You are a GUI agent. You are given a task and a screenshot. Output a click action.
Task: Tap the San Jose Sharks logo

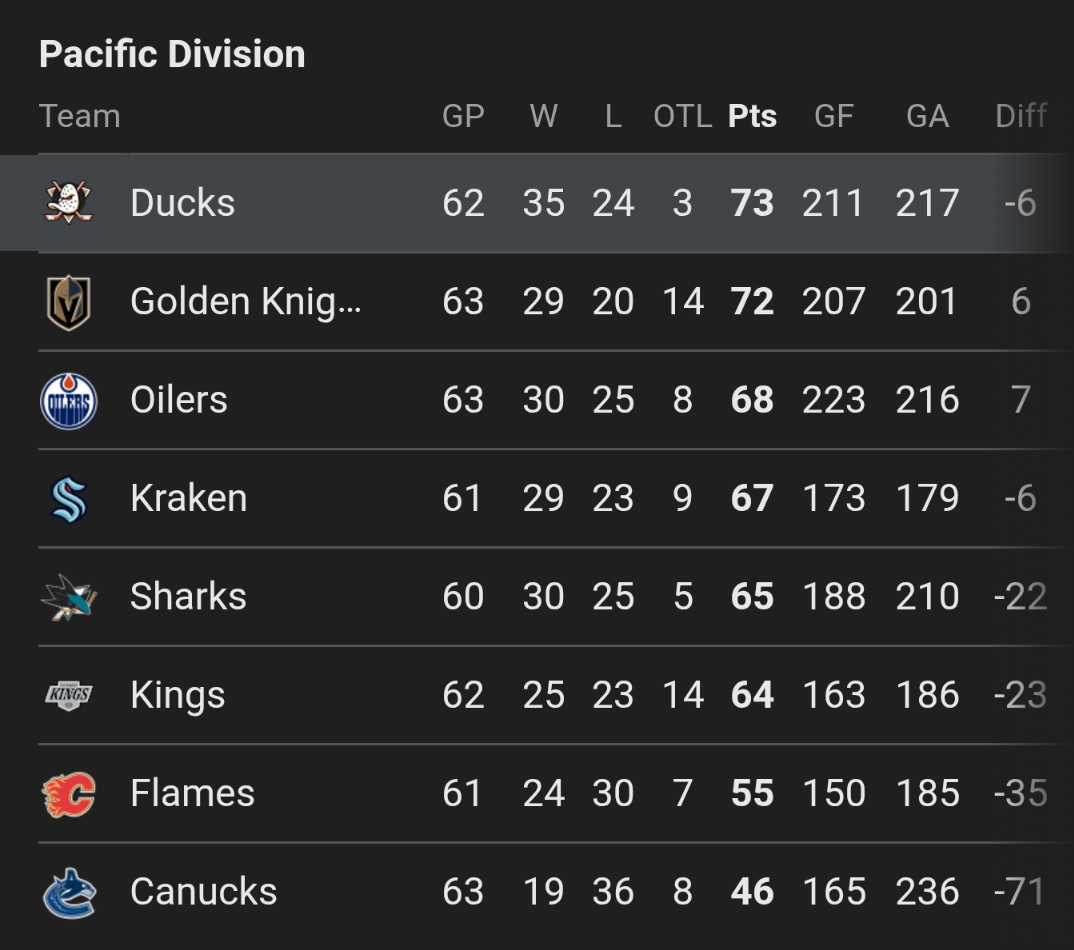coord(69,597)
